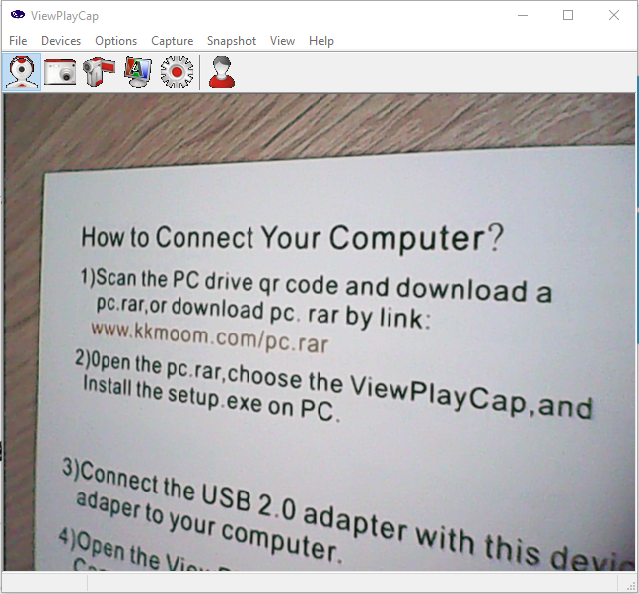639x594 pixels.
Task: Open the Help menu
Action: pyautogui.click(x=321, y=41)
